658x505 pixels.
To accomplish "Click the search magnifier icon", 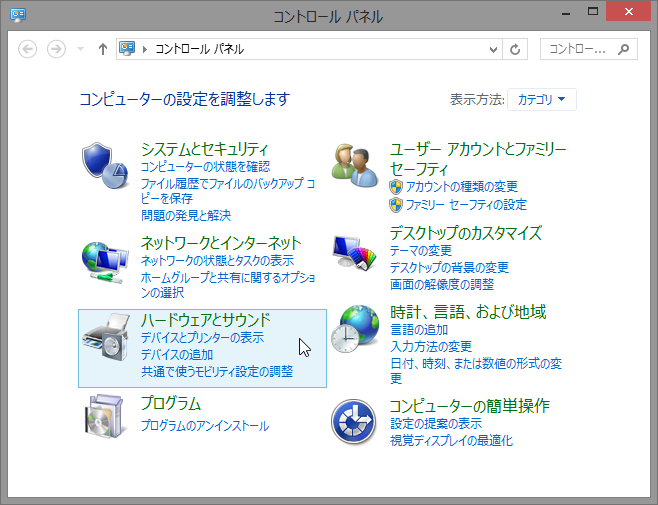I will click(624, 49).
